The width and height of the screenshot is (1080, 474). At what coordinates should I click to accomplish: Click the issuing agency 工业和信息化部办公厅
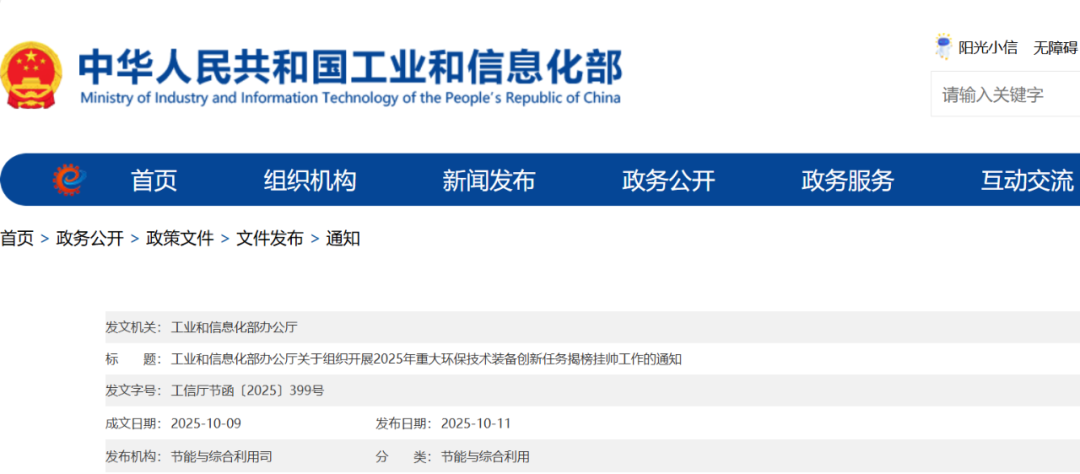234,327
